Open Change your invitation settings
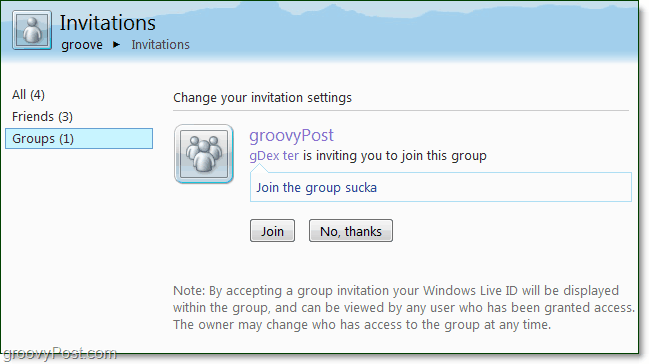 tap(262, 98)
